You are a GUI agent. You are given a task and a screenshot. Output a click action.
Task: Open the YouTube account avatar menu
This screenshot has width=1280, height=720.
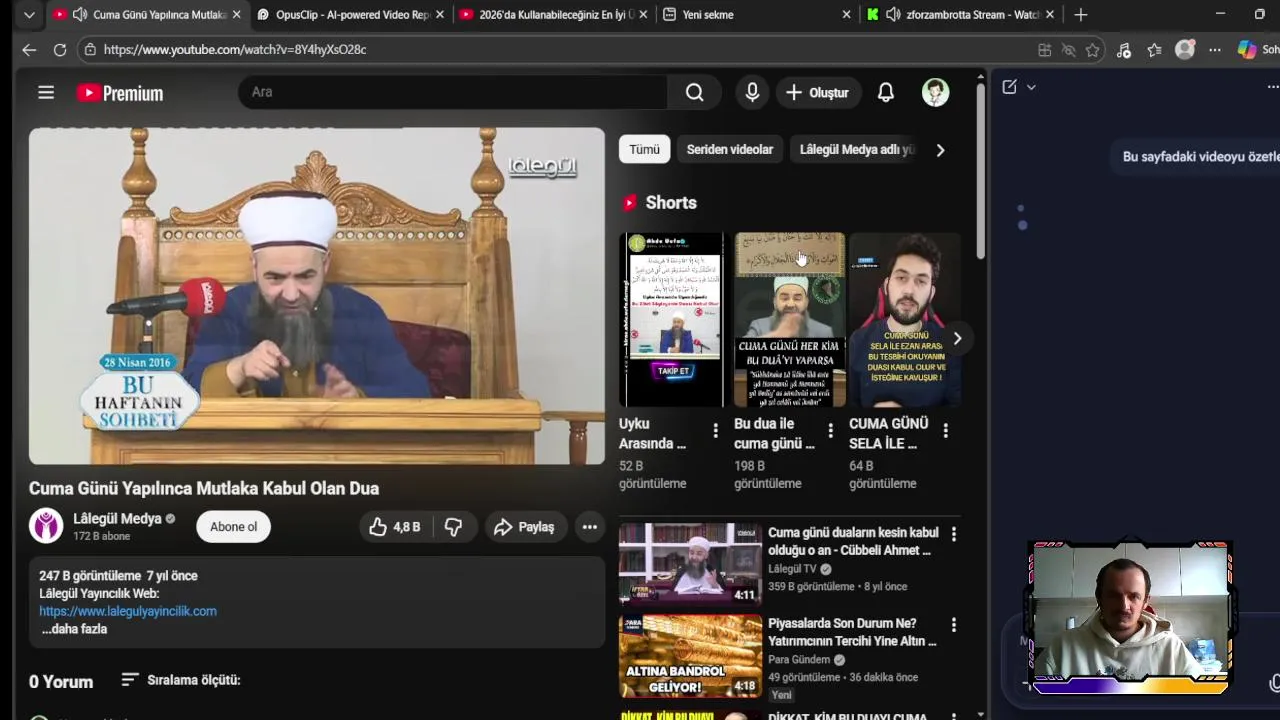pyautogui.click(x=935, y=92)
